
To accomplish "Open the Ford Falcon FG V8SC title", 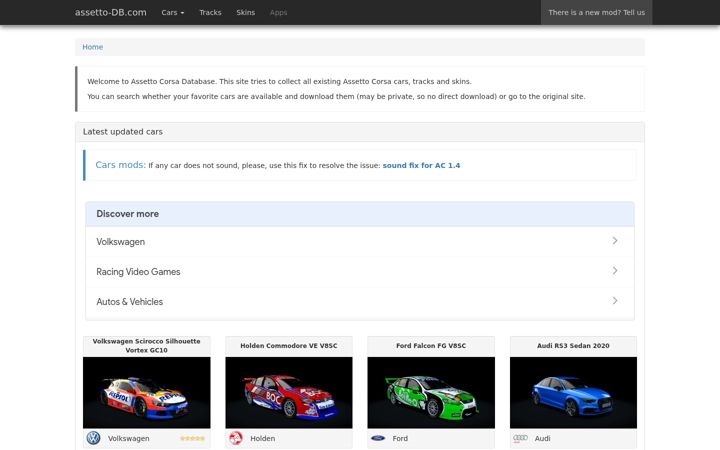I will (431, 346).
